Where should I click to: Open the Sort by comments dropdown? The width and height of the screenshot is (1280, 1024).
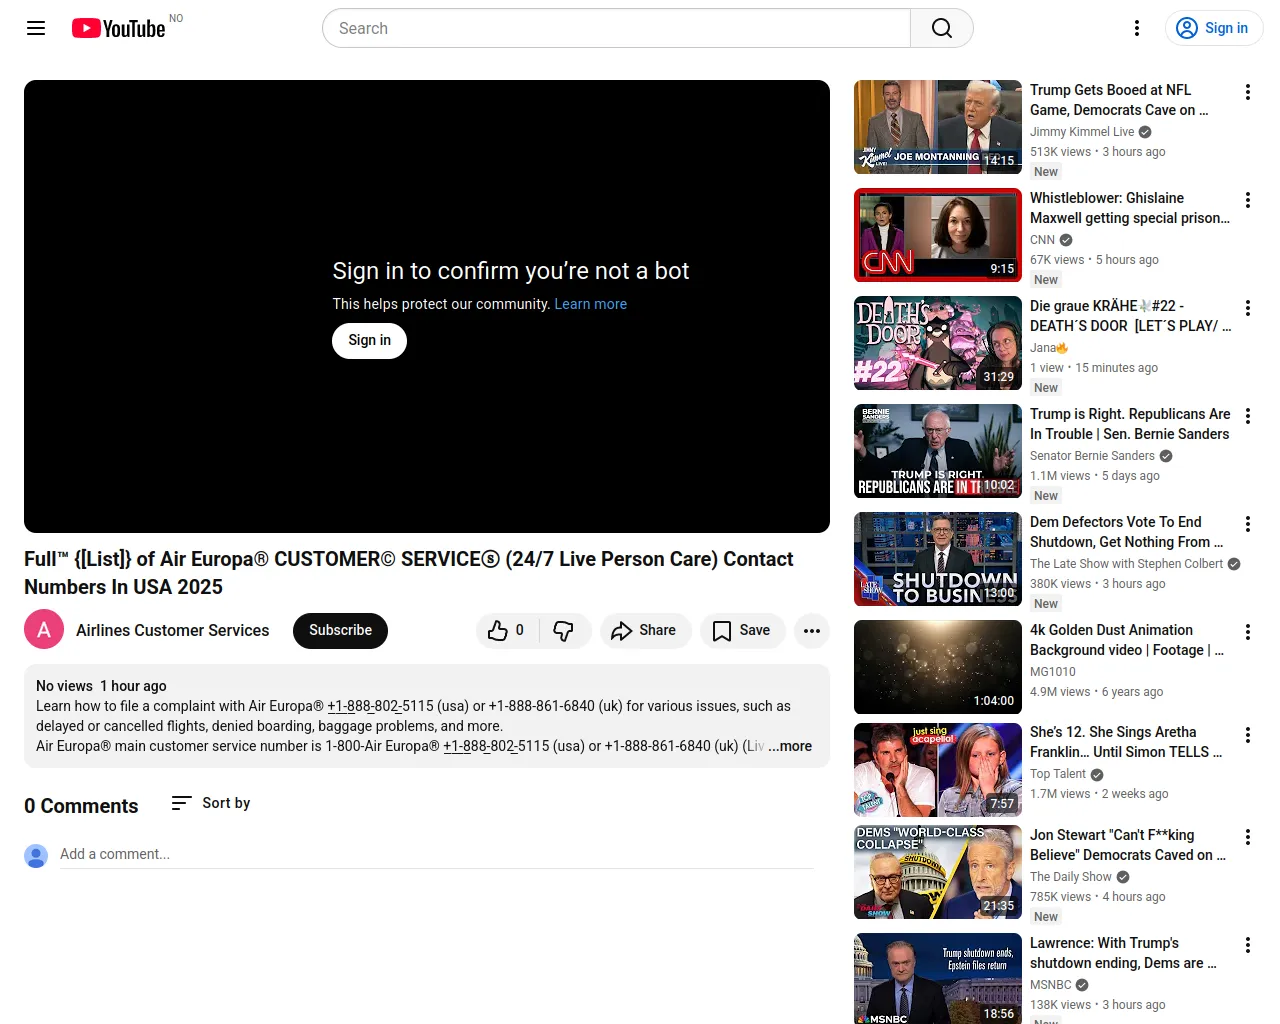click(x=211, y=803)
